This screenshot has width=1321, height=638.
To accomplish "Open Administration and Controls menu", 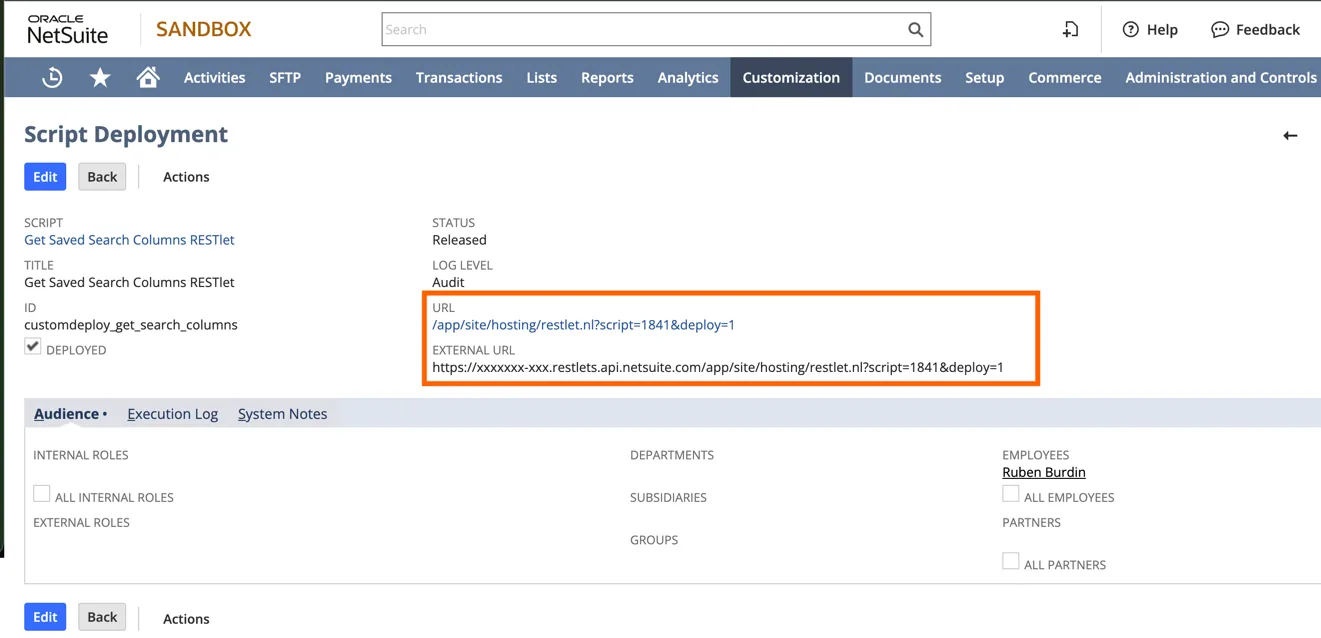I will (1220, 77).
